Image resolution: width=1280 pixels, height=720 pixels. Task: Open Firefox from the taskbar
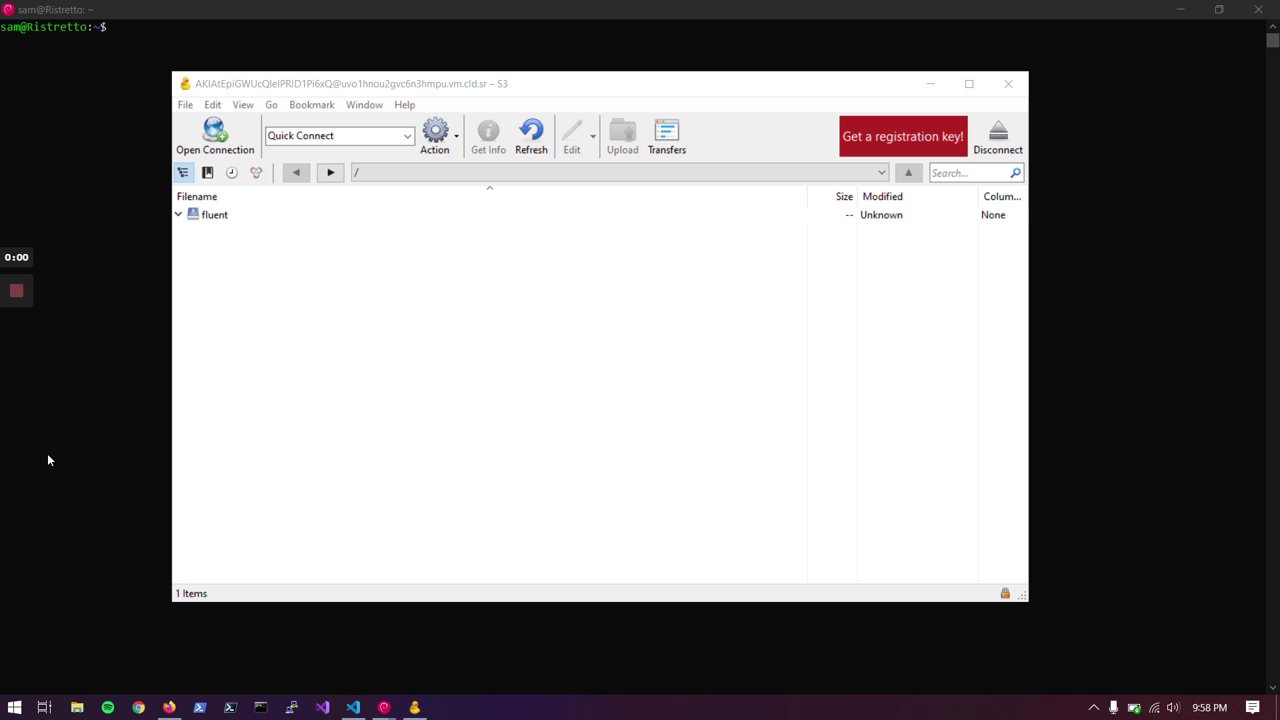tap(169, 707)
